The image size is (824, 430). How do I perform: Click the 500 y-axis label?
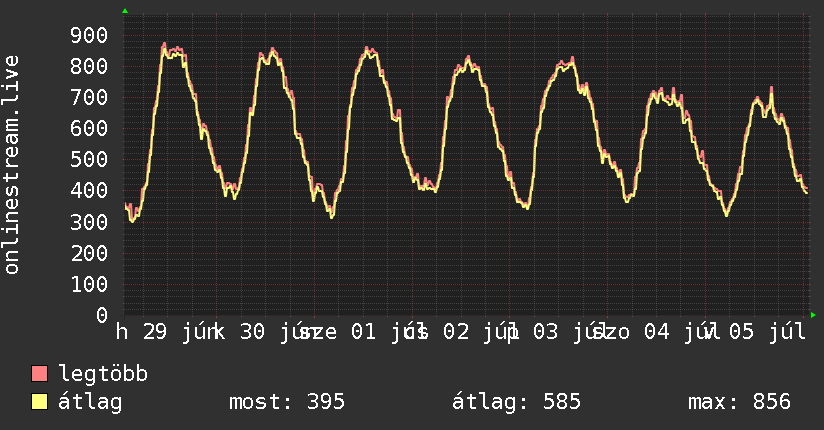(x=89, y=159)
